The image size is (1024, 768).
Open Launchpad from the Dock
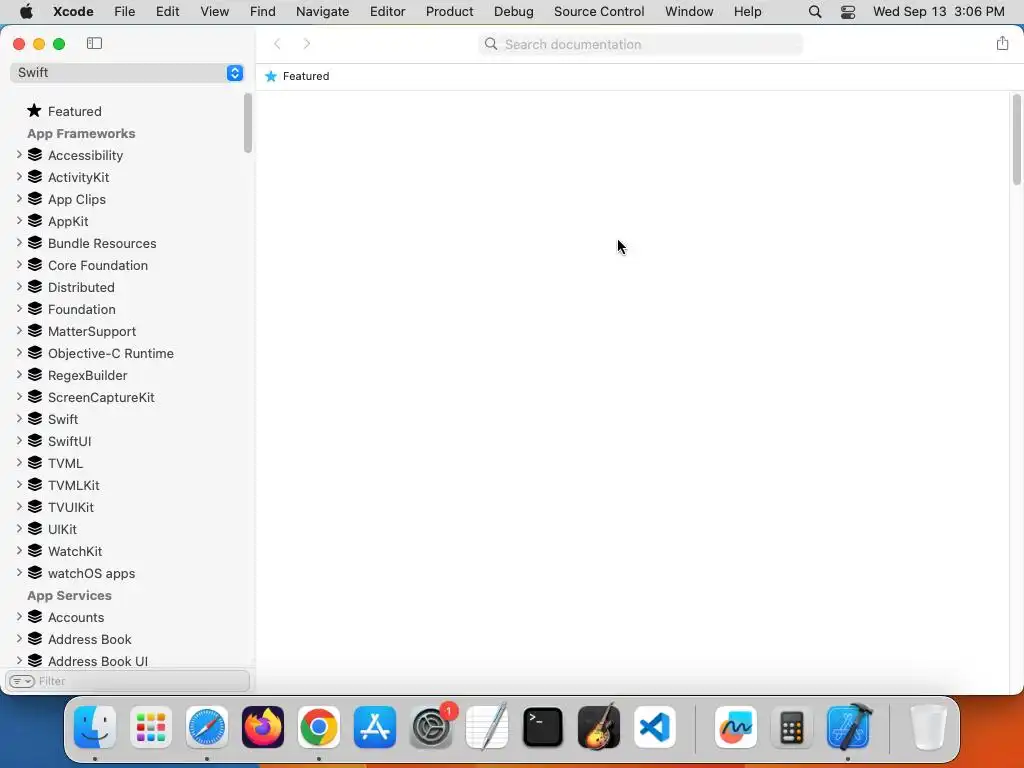pyautogui.click(x=151, y=727)
